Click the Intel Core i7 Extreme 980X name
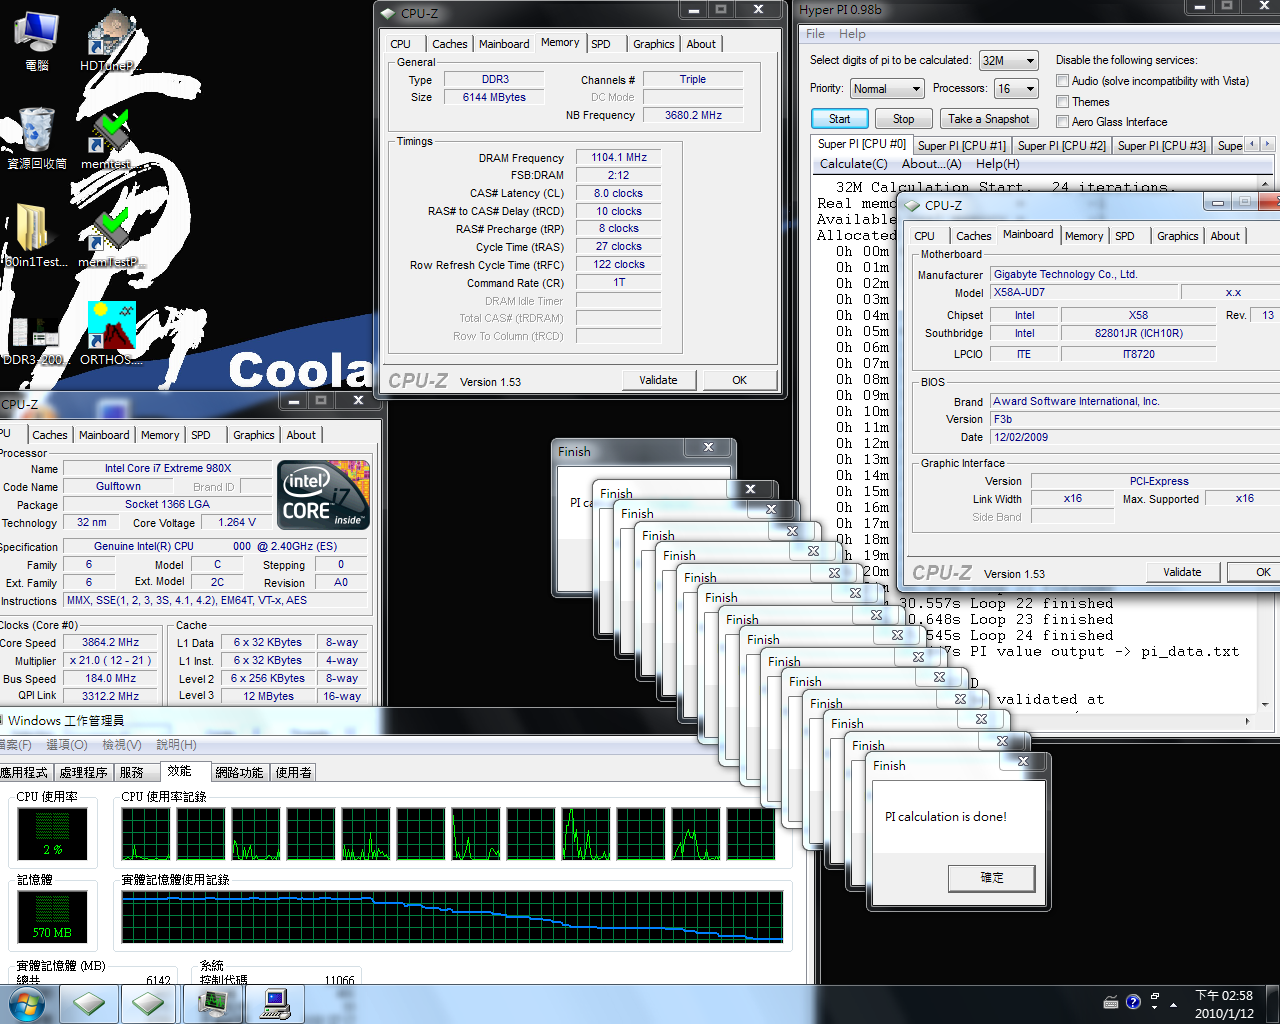 coord(167,468)
